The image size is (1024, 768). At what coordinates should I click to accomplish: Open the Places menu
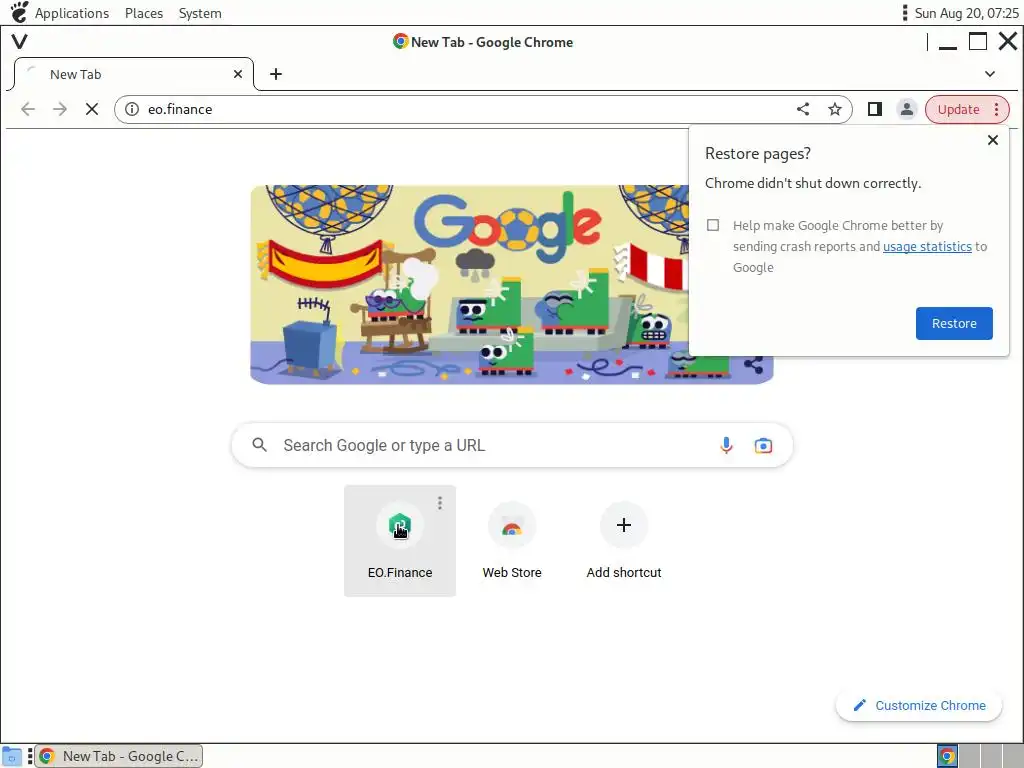144,13
